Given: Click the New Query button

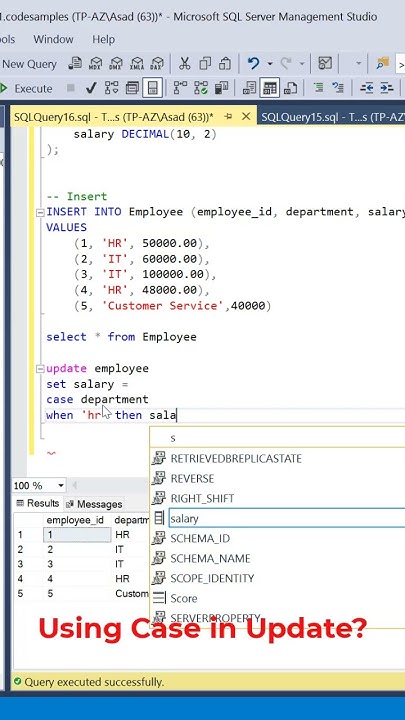Looking at the screenshot, I should tap(28, 64).
